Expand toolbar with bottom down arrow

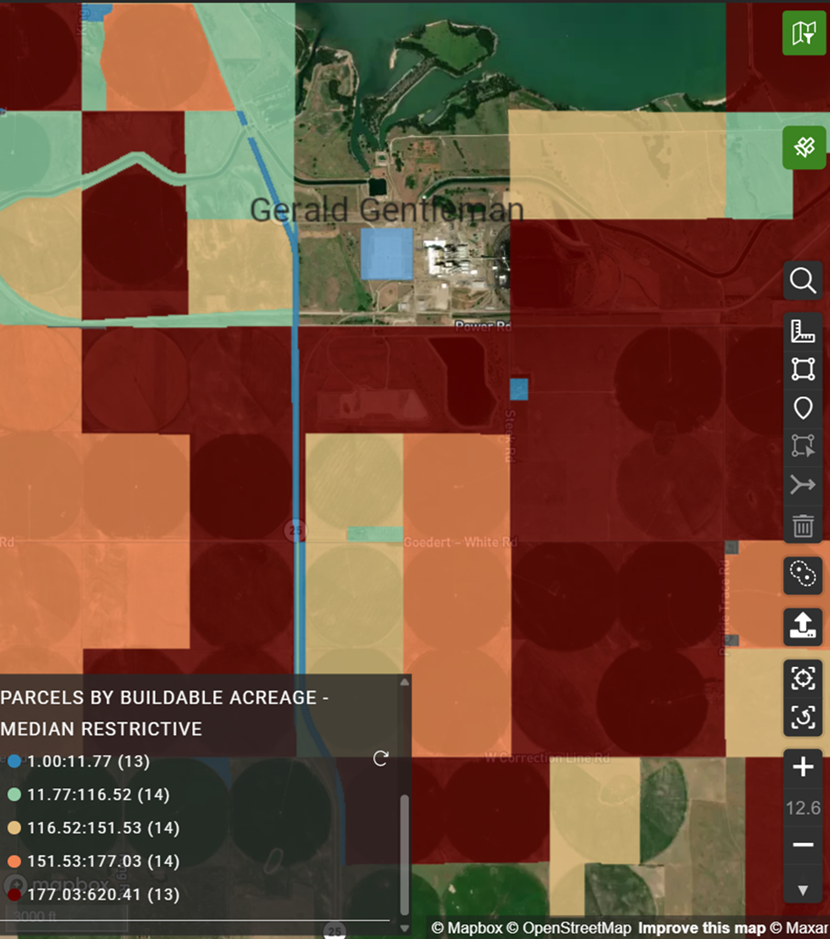pos(803,889)
